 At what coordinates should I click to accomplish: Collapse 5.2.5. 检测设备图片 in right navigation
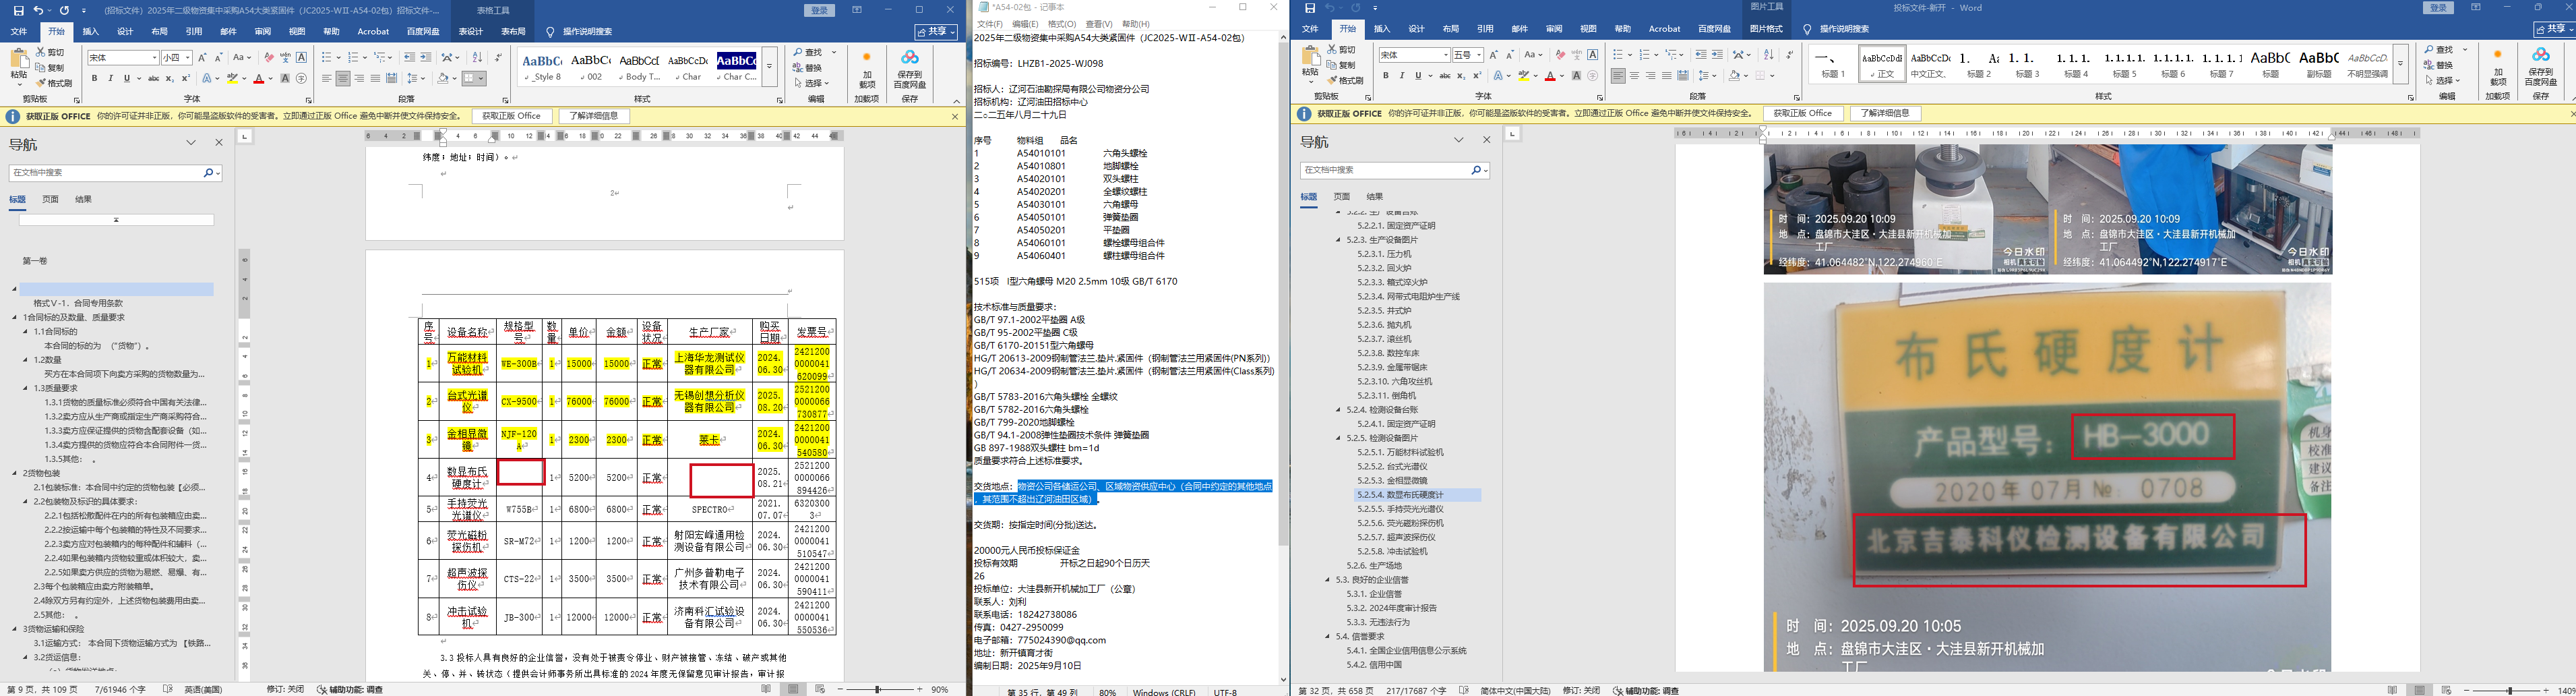[x=1339, y=438]
